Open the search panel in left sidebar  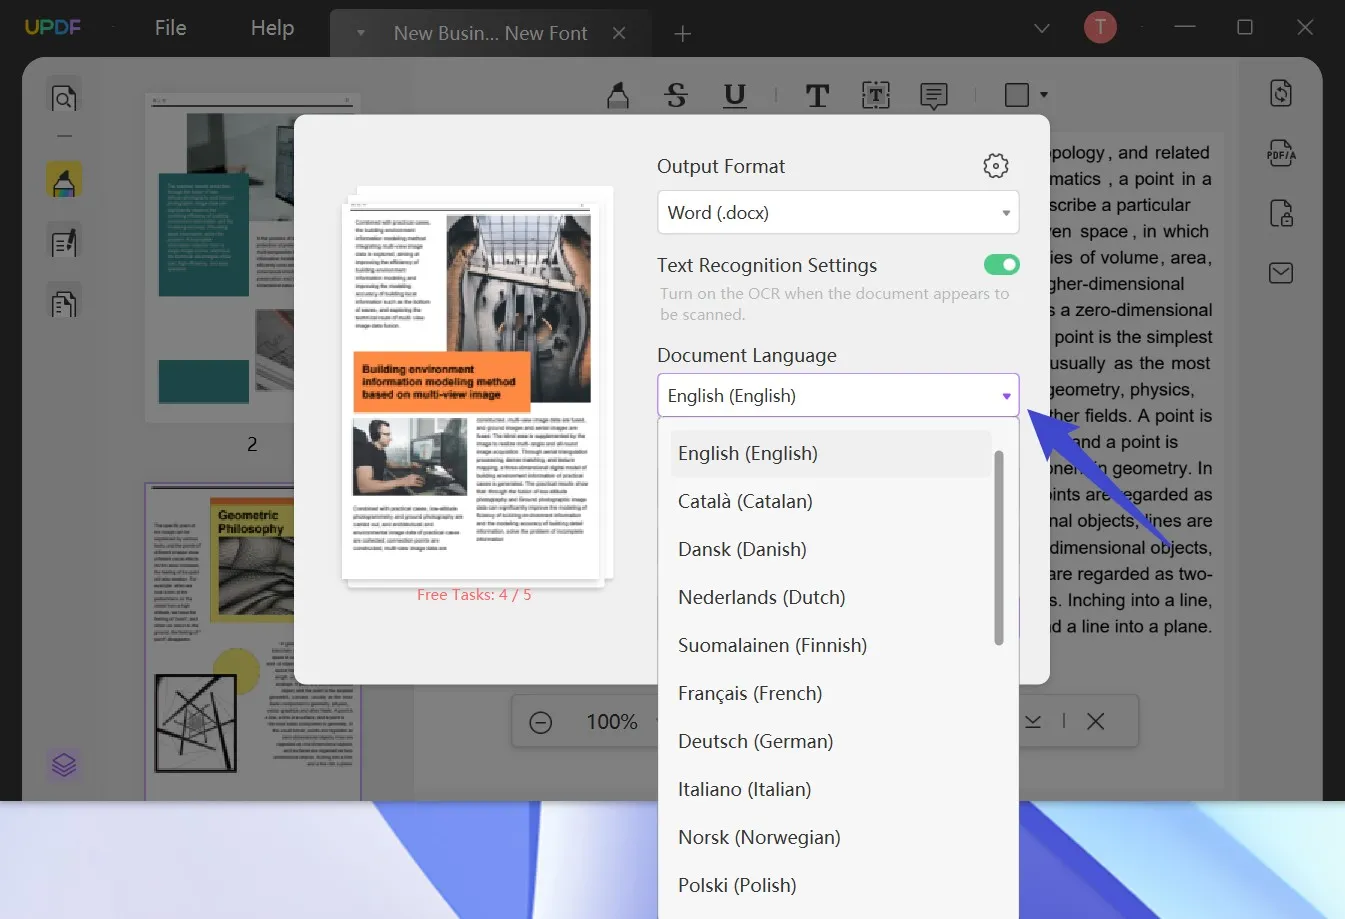click(x=64, y=98)
